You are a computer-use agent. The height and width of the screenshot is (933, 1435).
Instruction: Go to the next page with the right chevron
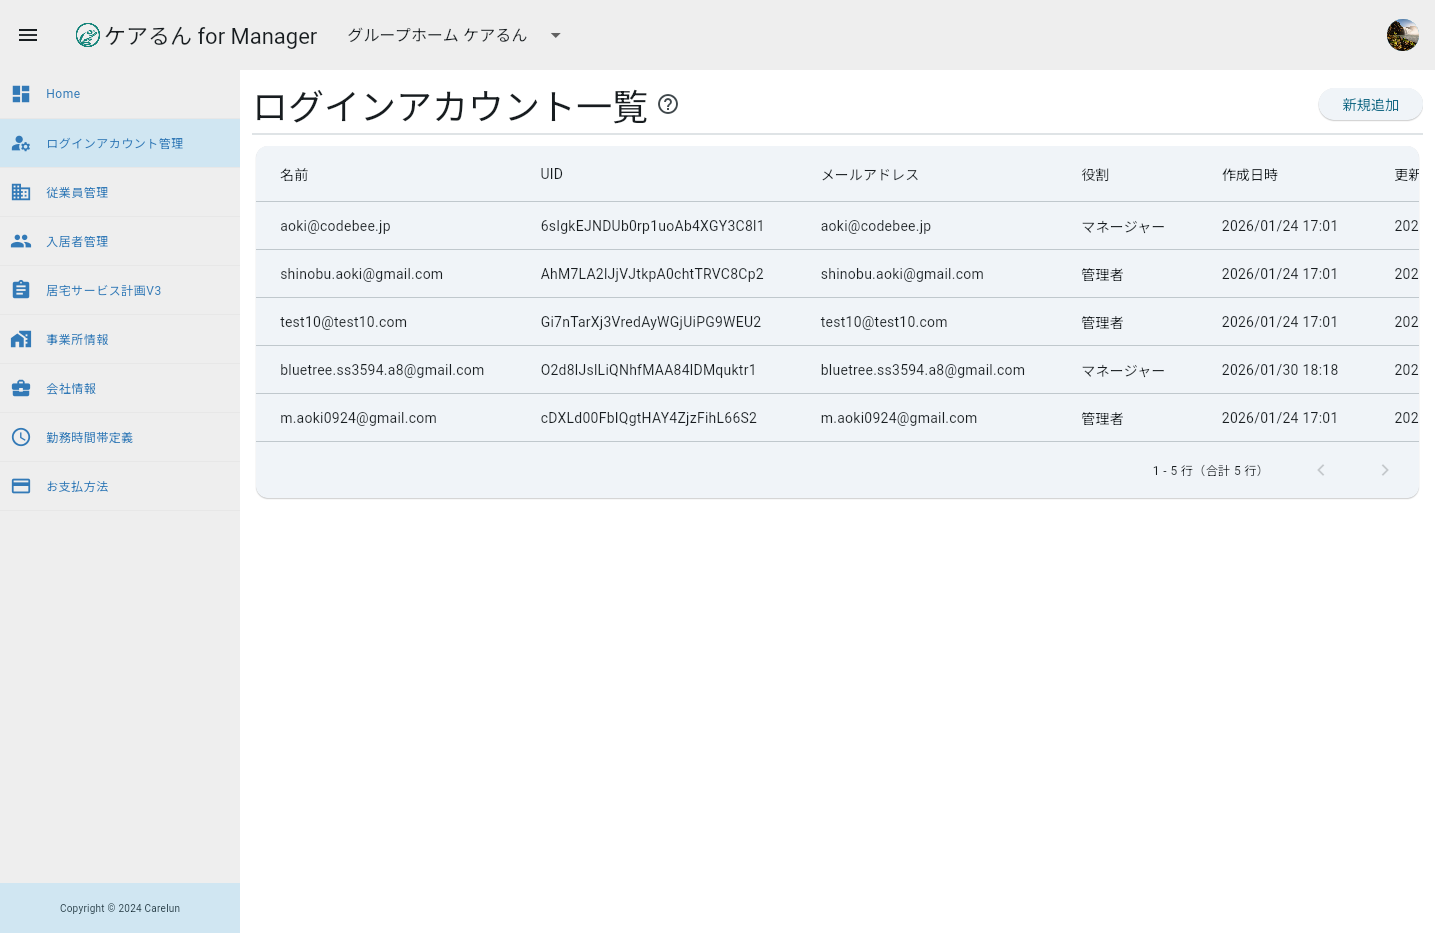point(1385,470)
